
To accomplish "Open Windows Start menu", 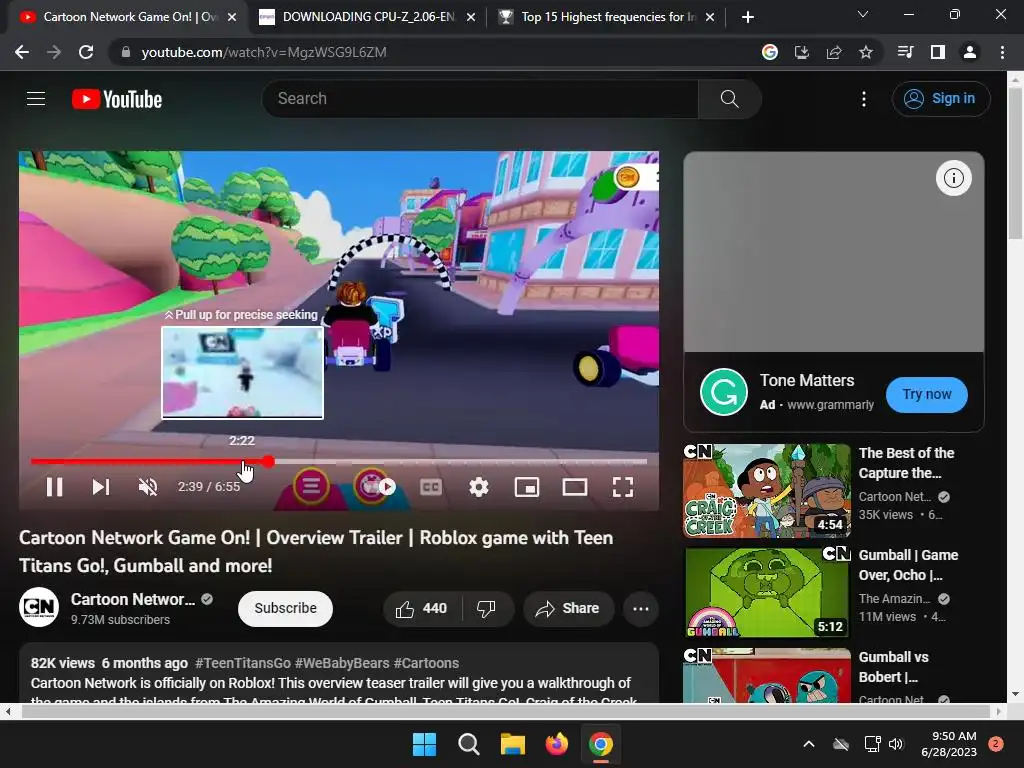I will [424, 744].
